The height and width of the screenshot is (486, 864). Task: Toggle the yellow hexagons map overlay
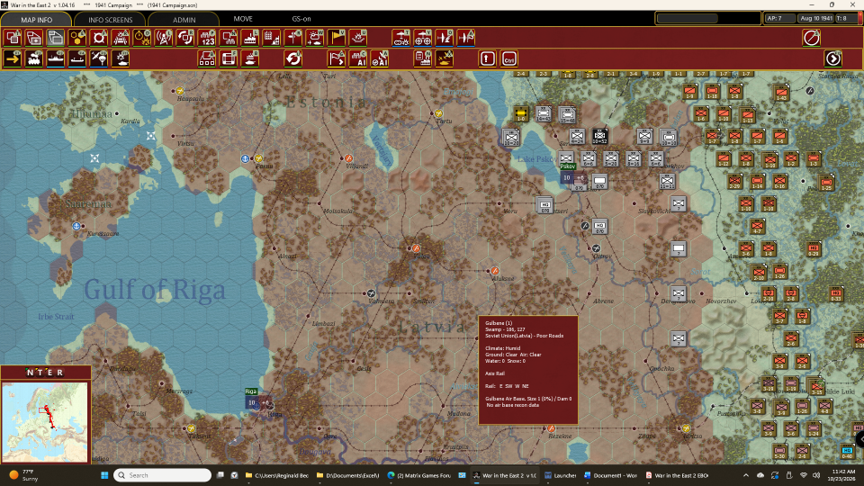click(x=77, y=38)
